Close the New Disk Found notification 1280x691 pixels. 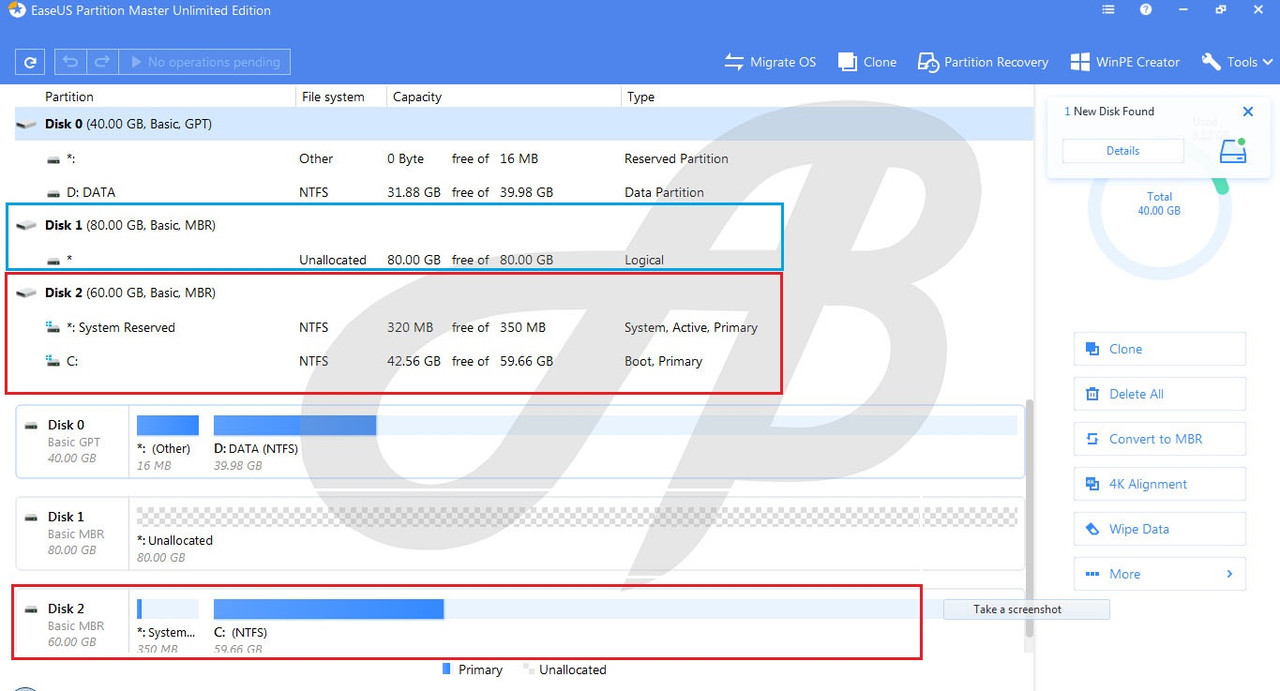pyautogui.click(x=1248, y=112)
